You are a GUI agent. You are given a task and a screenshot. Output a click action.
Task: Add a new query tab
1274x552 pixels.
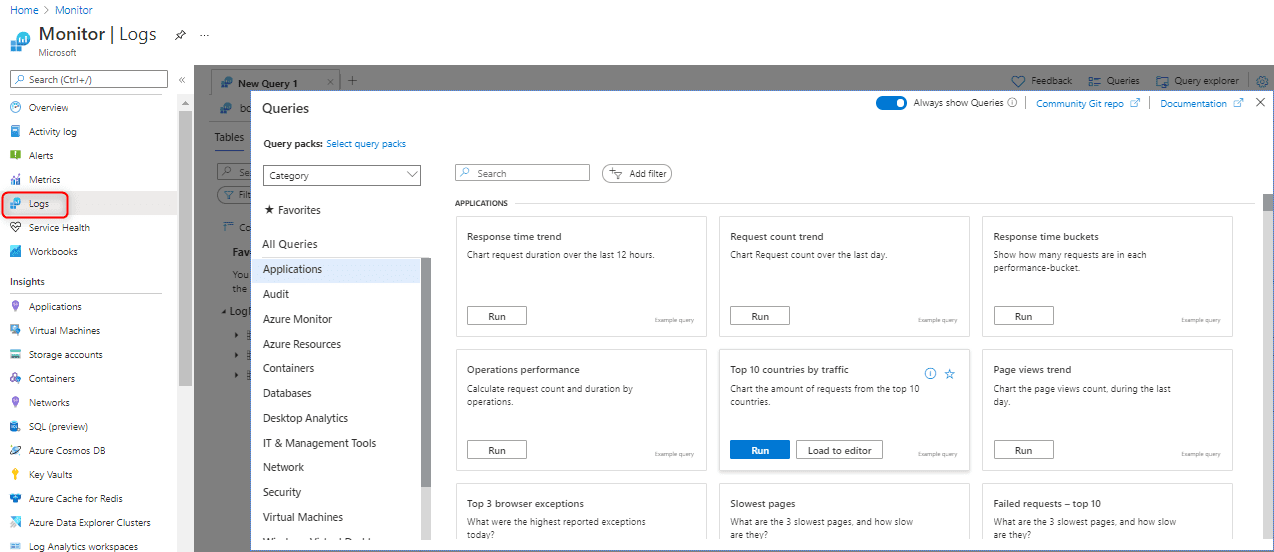click(x=352, y=81)
